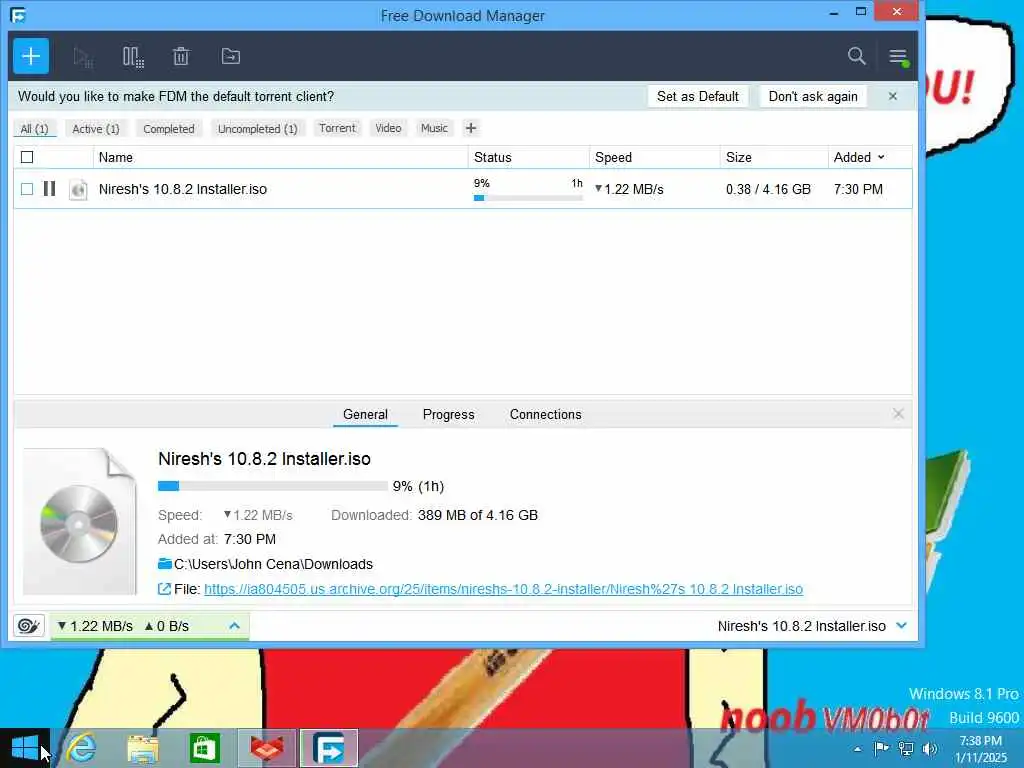Screen dimensions: 1024x768
Task: Open the C:\Users\John Cena\Downloads folder path
Action: 273,564
